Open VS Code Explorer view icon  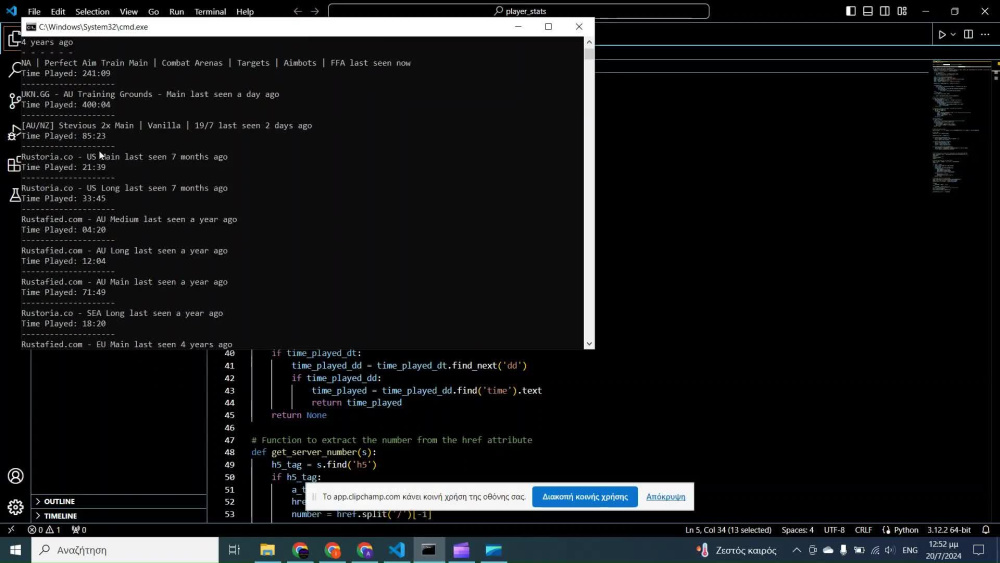(x=14, y=39)
